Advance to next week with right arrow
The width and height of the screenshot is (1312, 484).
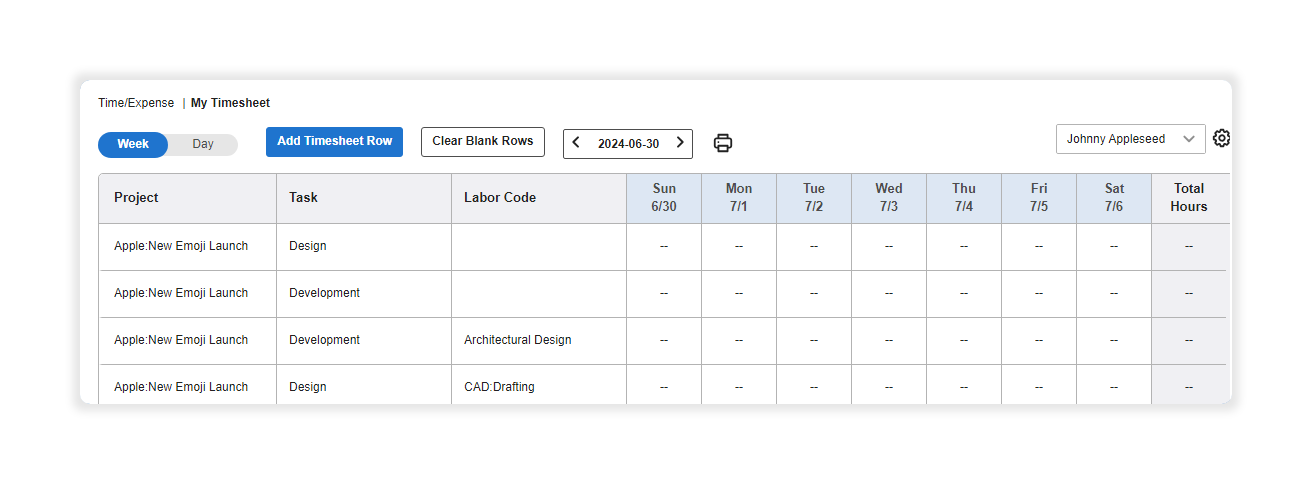point(680,143)
